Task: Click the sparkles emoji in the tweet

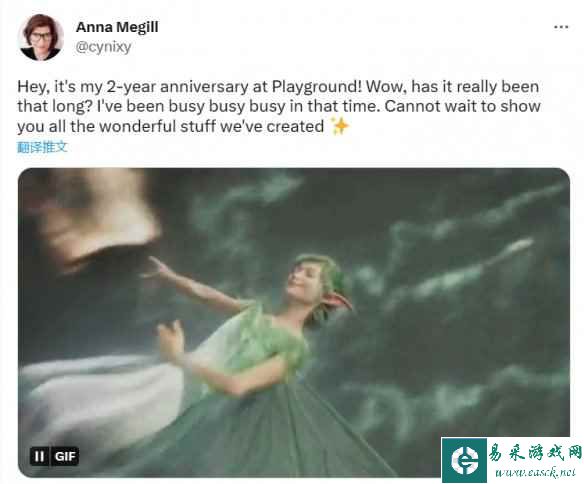Action: [x=340, y=126]
